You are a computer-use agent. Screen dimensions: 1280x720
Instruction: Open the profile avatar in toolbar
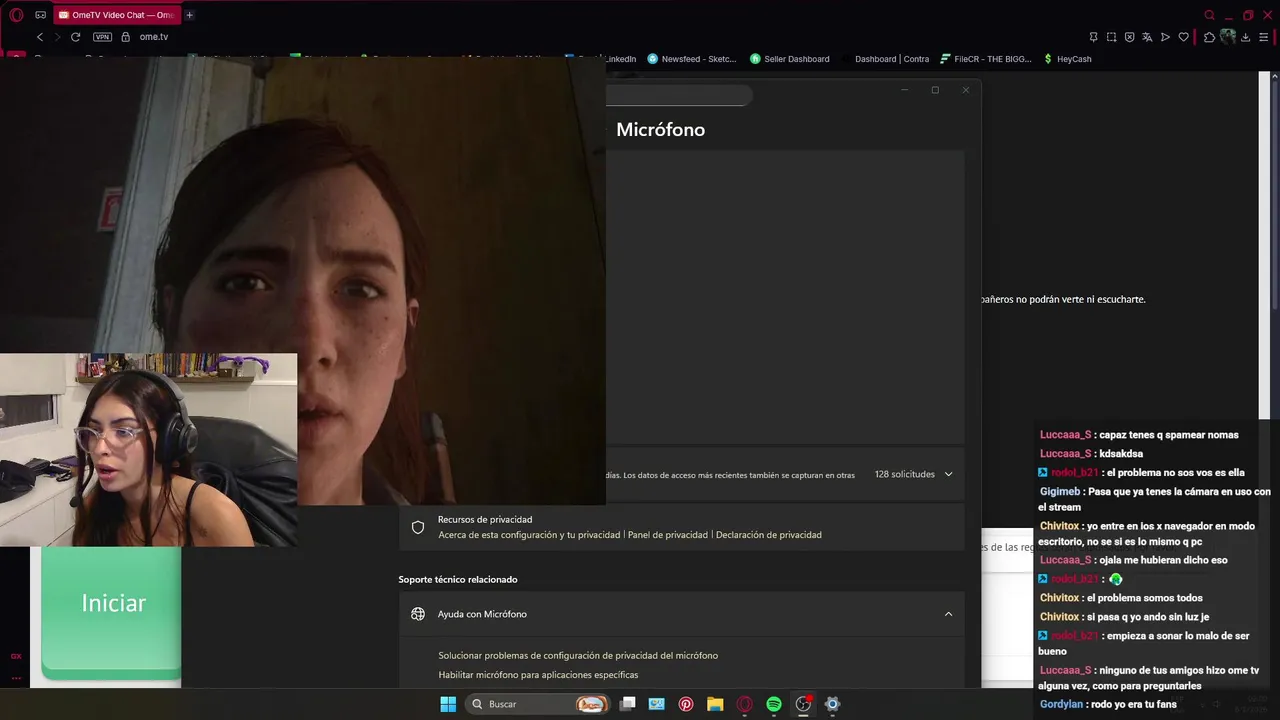tap(1227, 37)
